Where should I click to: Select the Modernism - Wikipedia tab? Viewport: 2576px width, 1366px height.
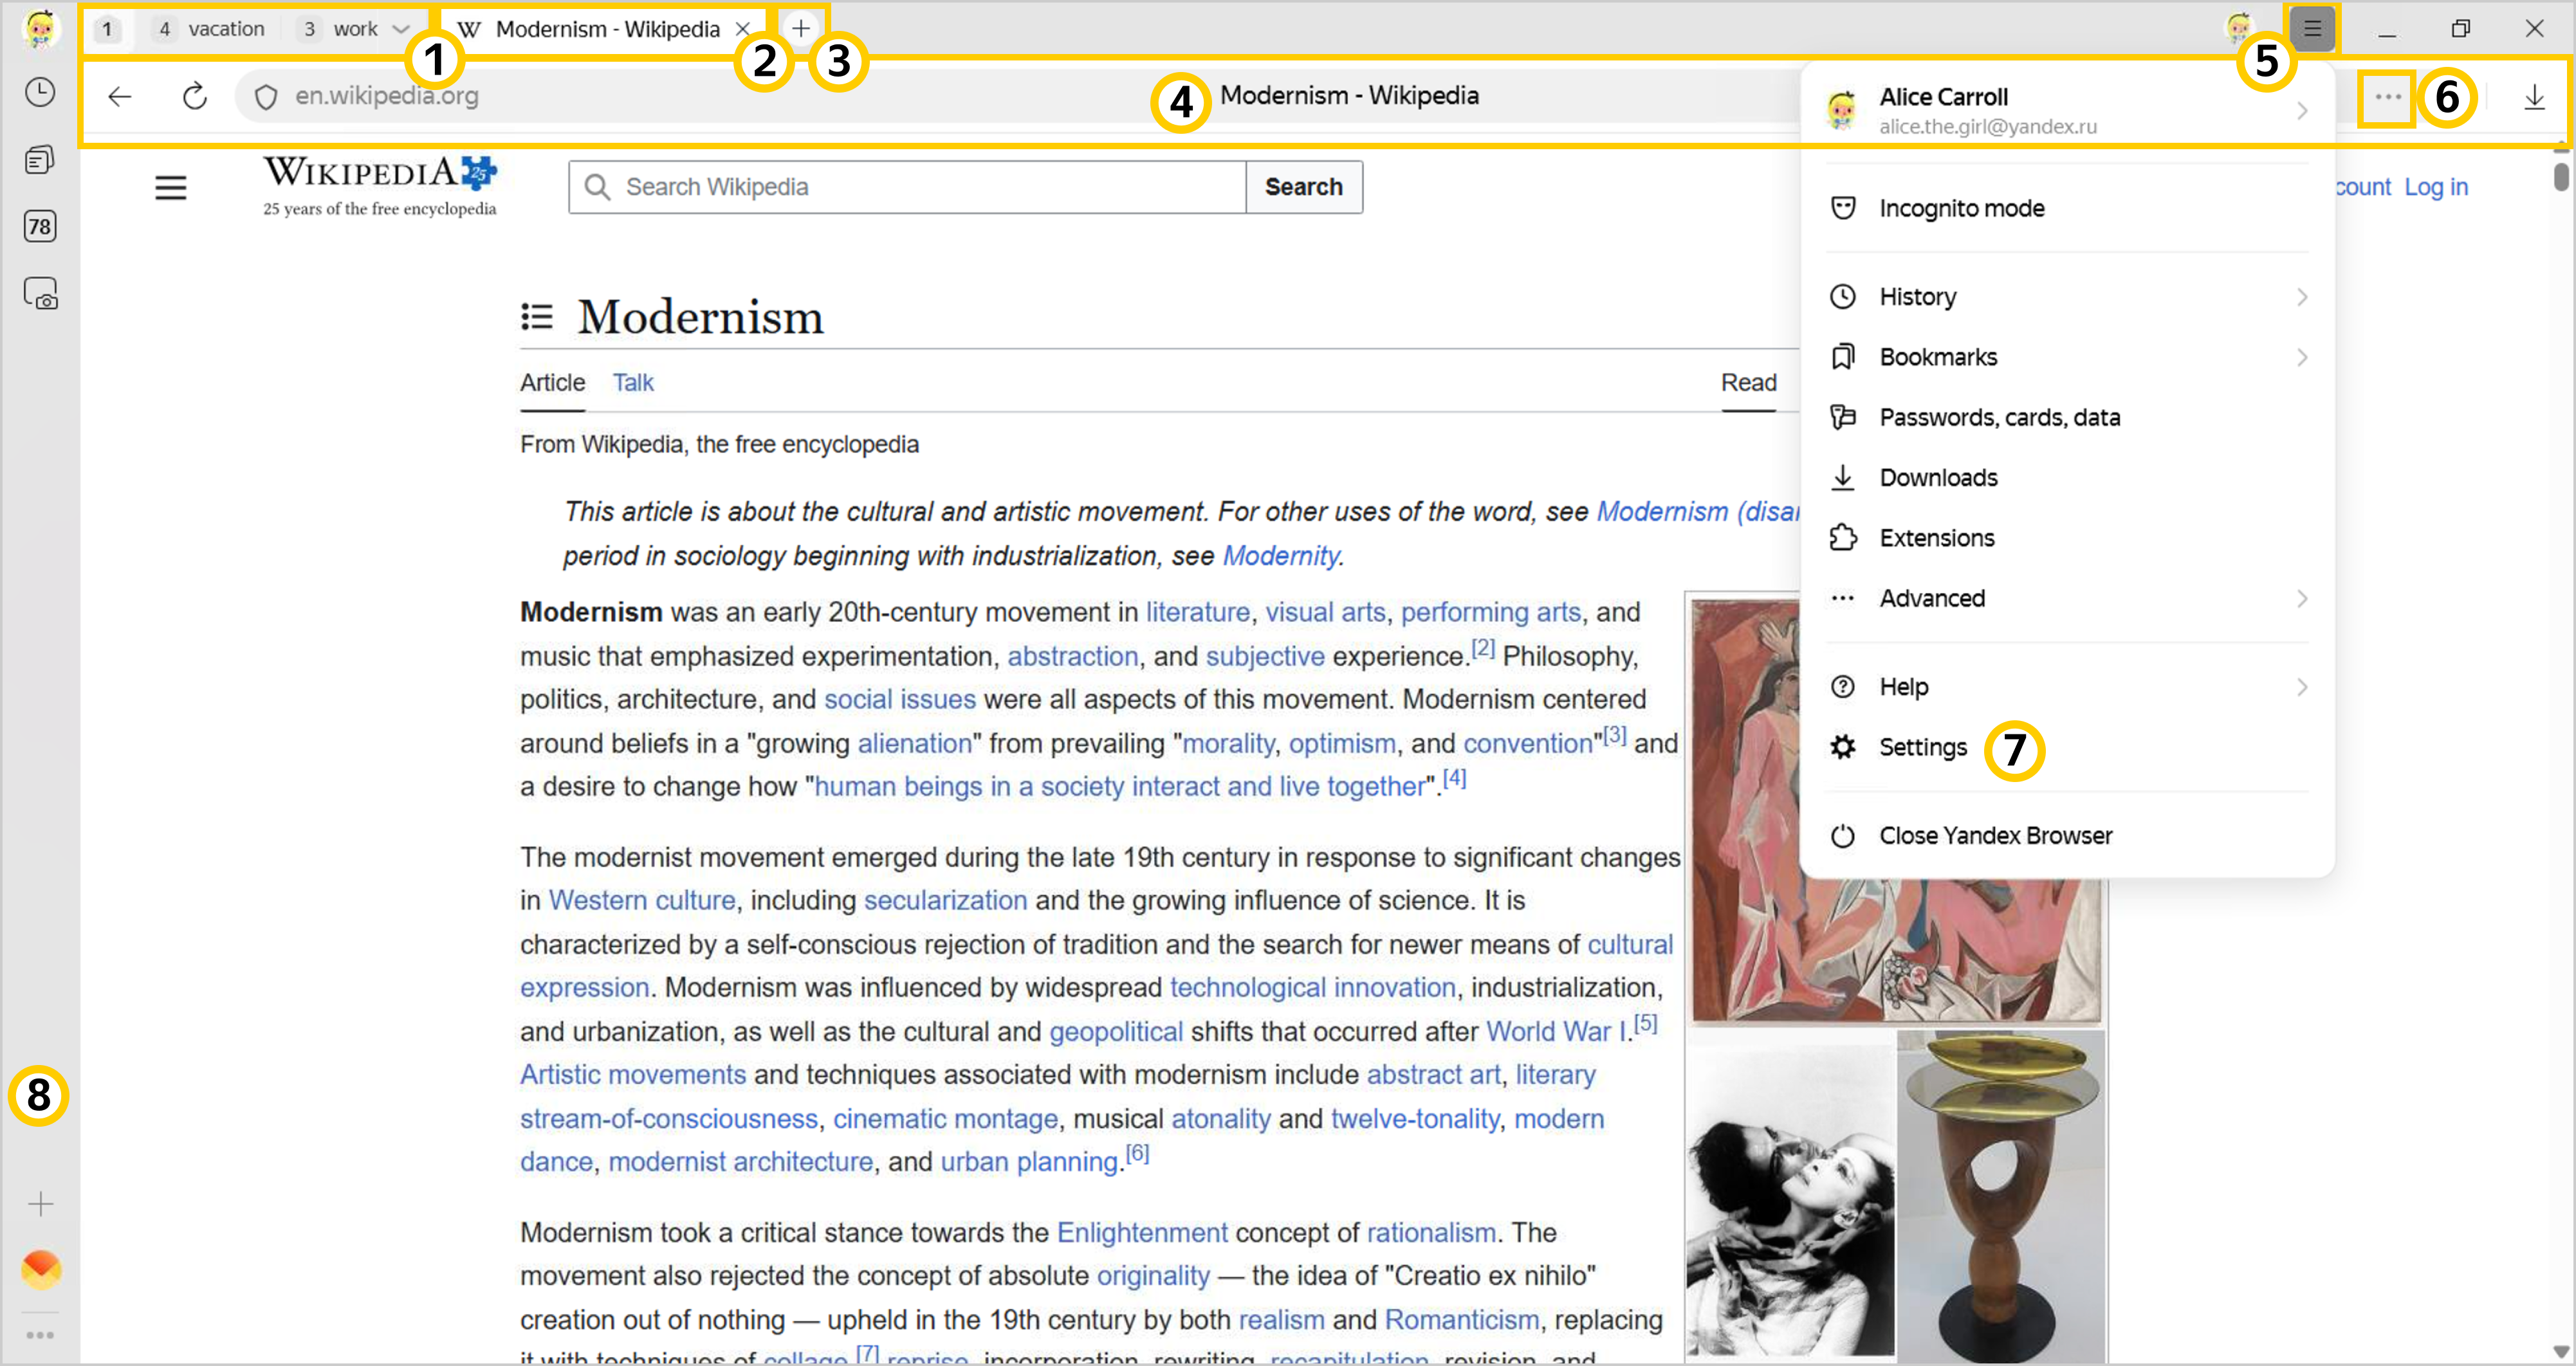click(x=604, y=29)
